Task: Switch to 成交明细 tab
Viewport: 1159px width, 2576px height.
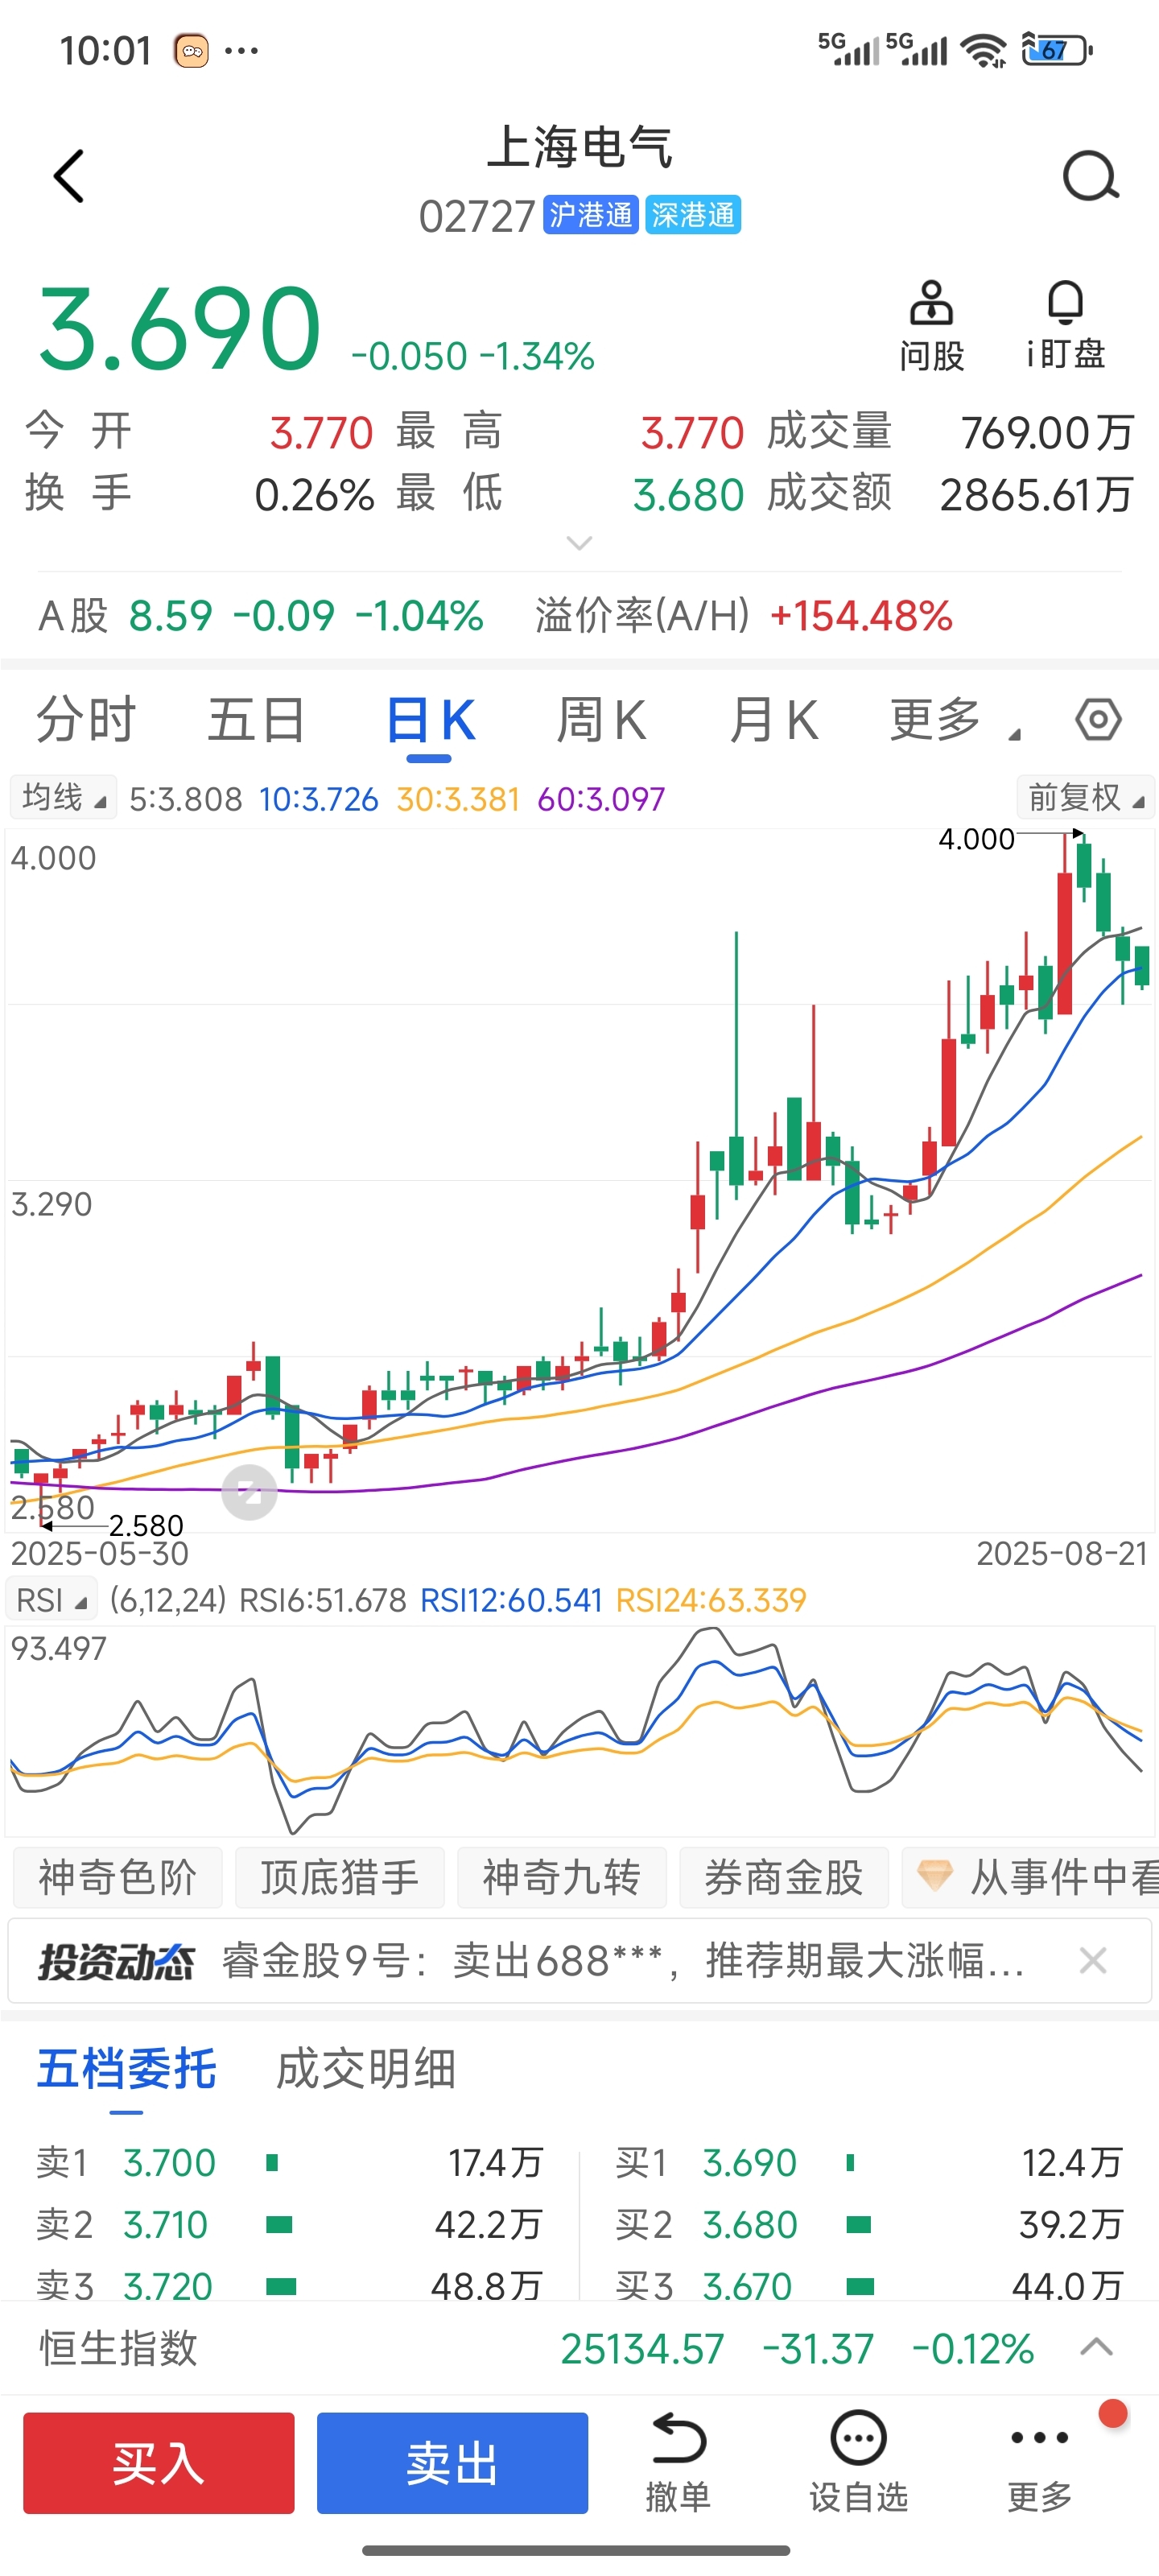Action: coord(366,2069)
